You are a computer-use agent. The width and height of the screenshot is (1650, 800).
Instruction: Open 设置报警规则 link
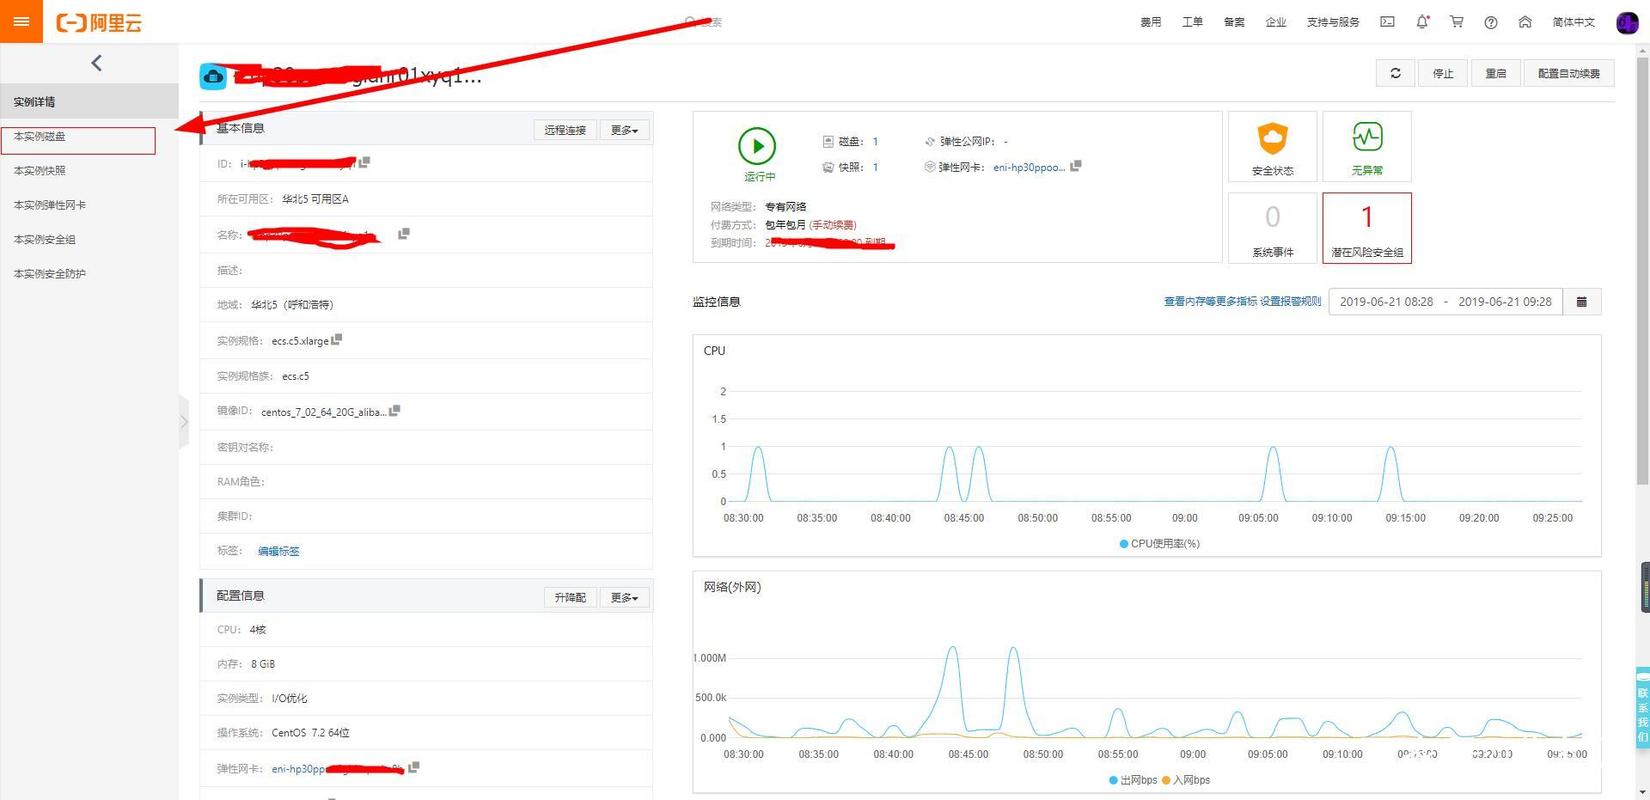click(x=1290, y=302)
